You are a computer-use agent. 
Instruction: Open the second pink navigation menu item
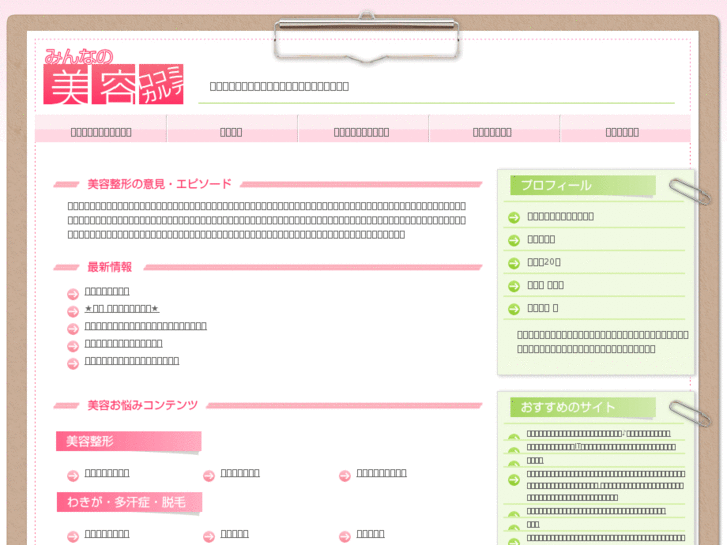231,129
